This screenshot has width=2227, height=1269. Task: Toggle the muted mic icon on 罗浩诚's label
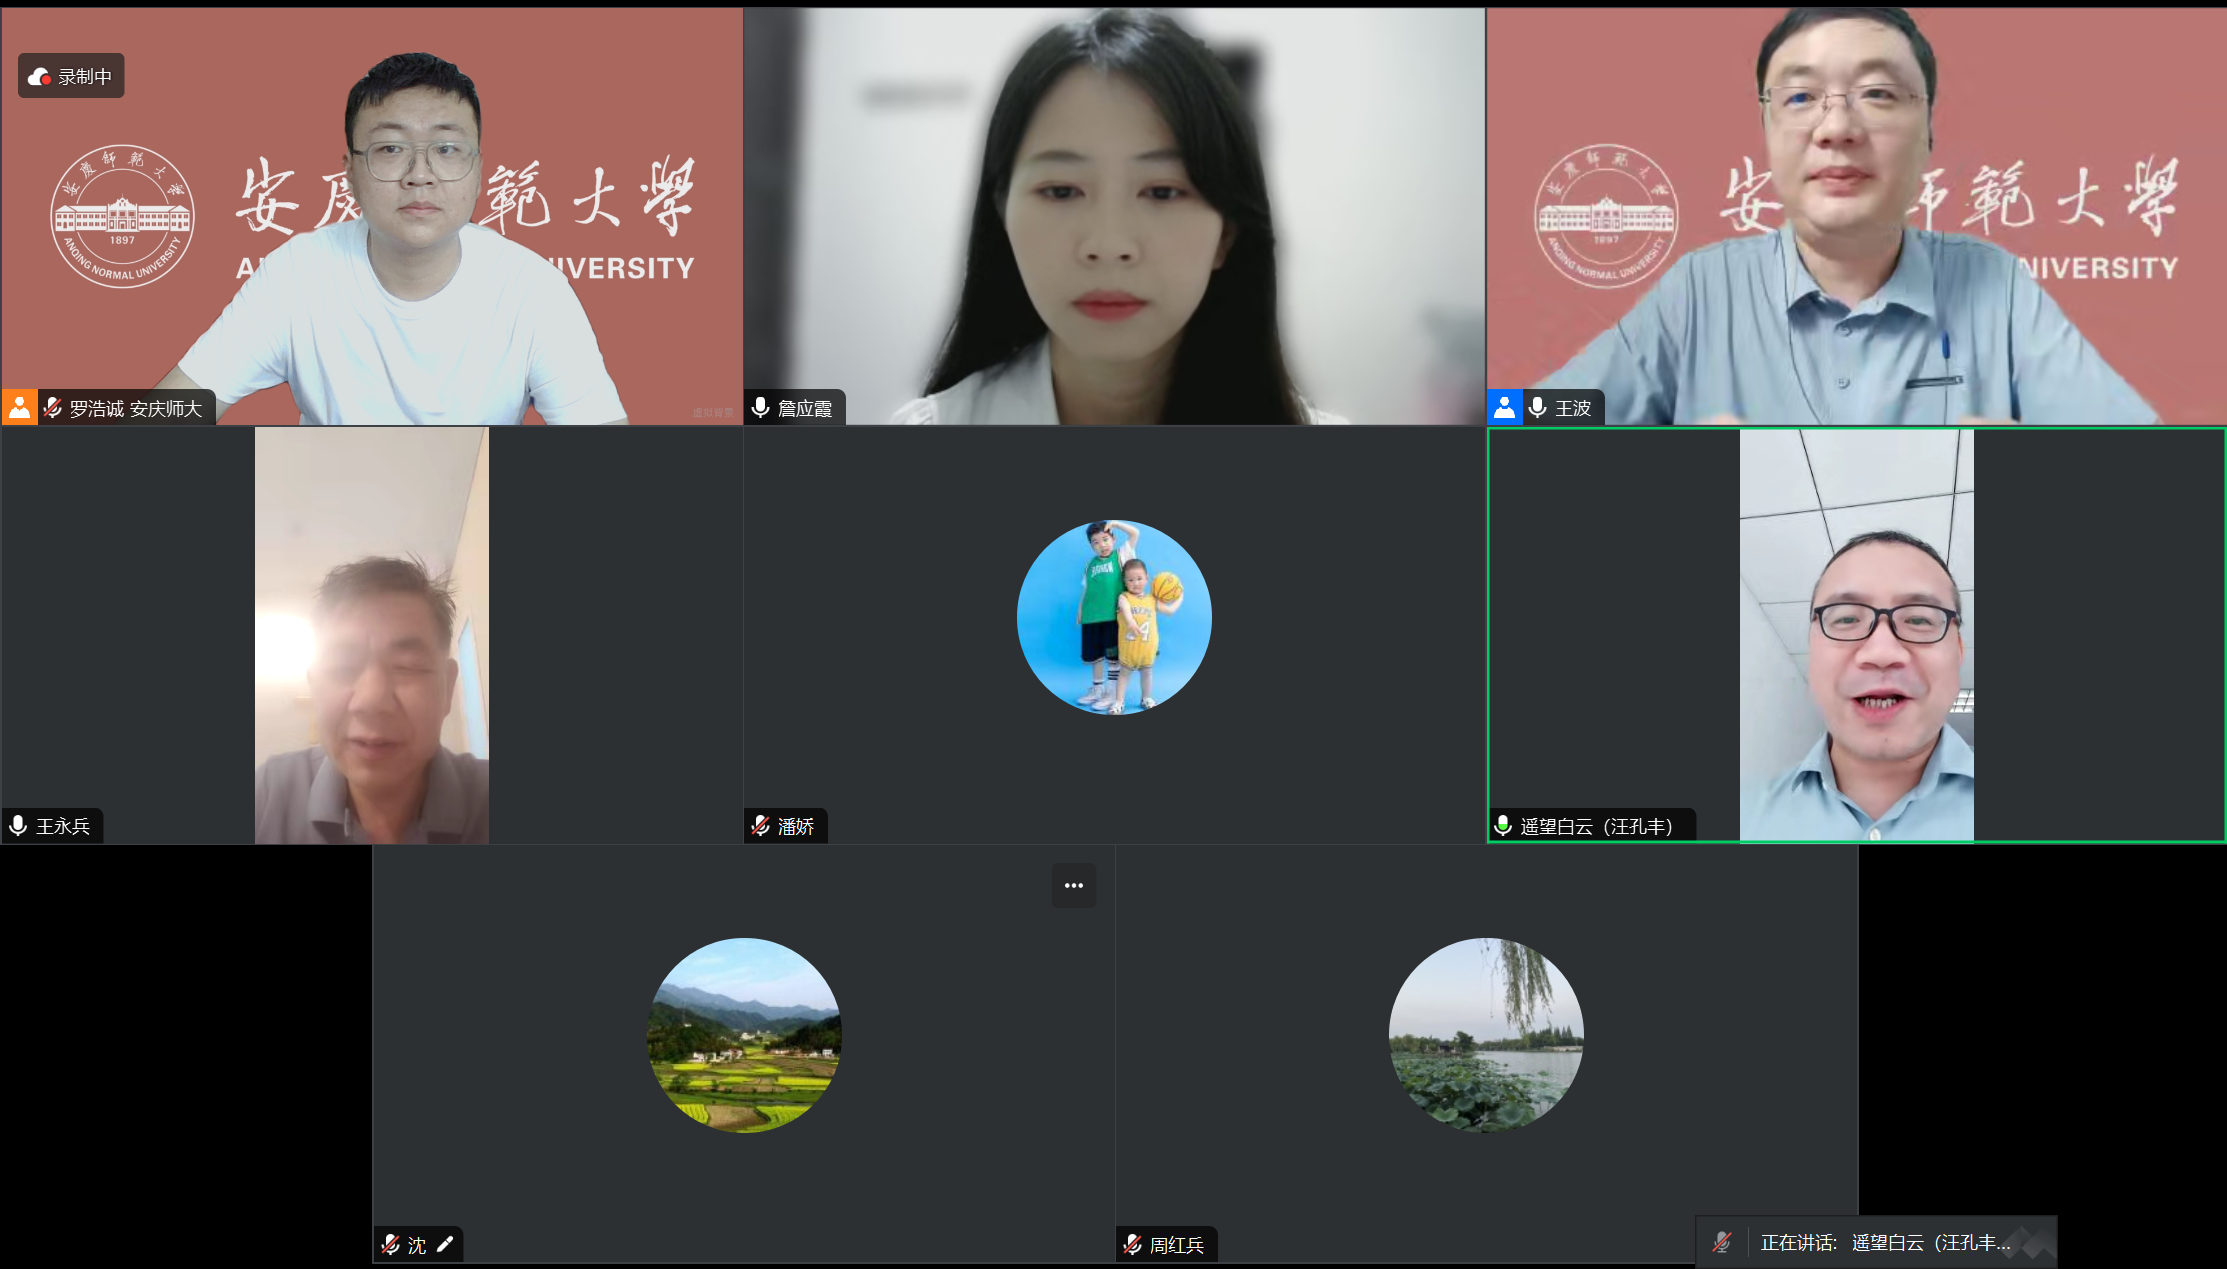[x=54, y=408]
